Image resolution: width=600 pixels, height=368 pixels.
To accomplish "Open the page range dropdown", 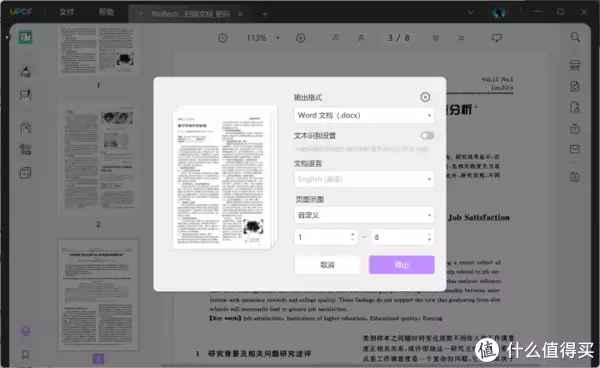I will (364, 215).
